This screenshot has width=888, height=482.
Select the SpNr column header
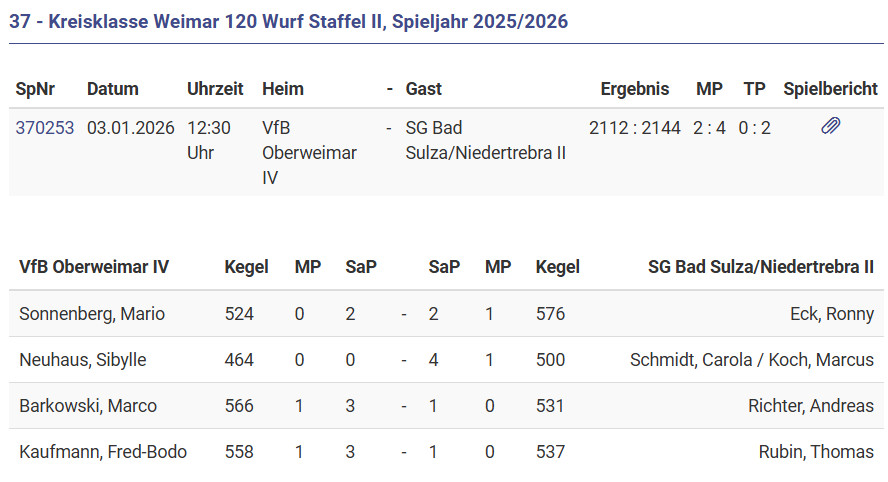coord(36,89)
